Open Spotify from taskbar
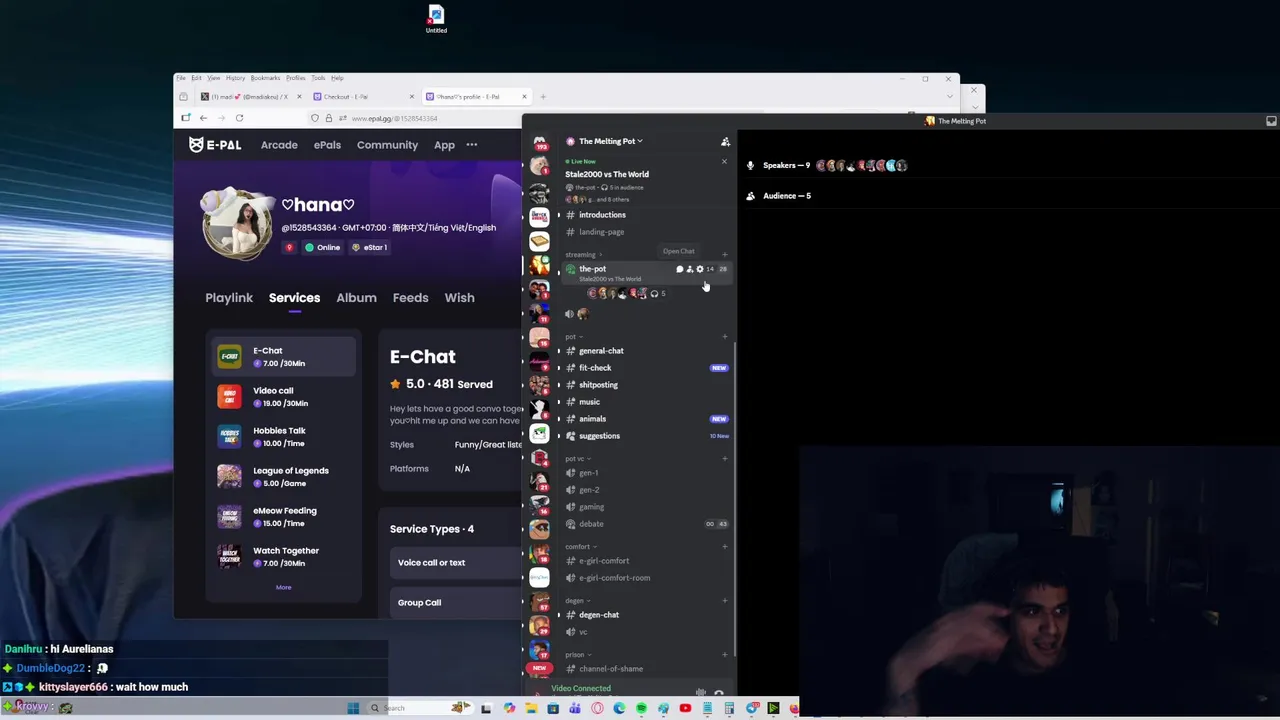Viewport: 1280px width, 720px height. [641, 708]
